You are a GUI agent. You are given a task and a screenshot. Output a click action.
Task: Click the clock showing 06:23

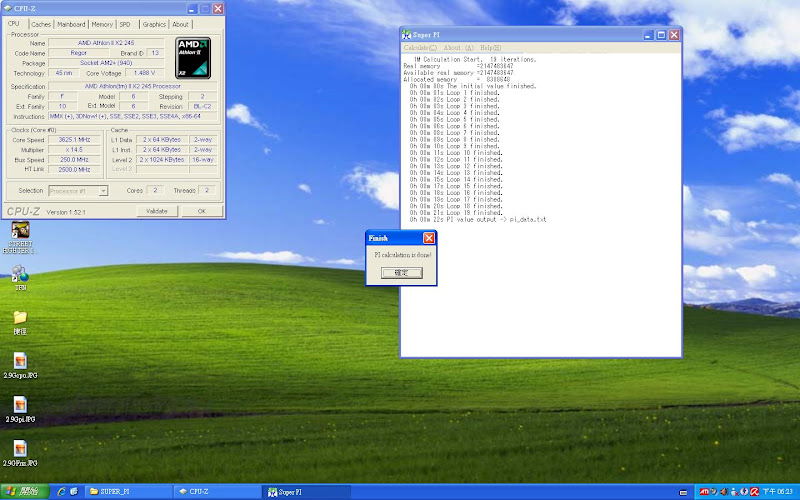point(778,492)
